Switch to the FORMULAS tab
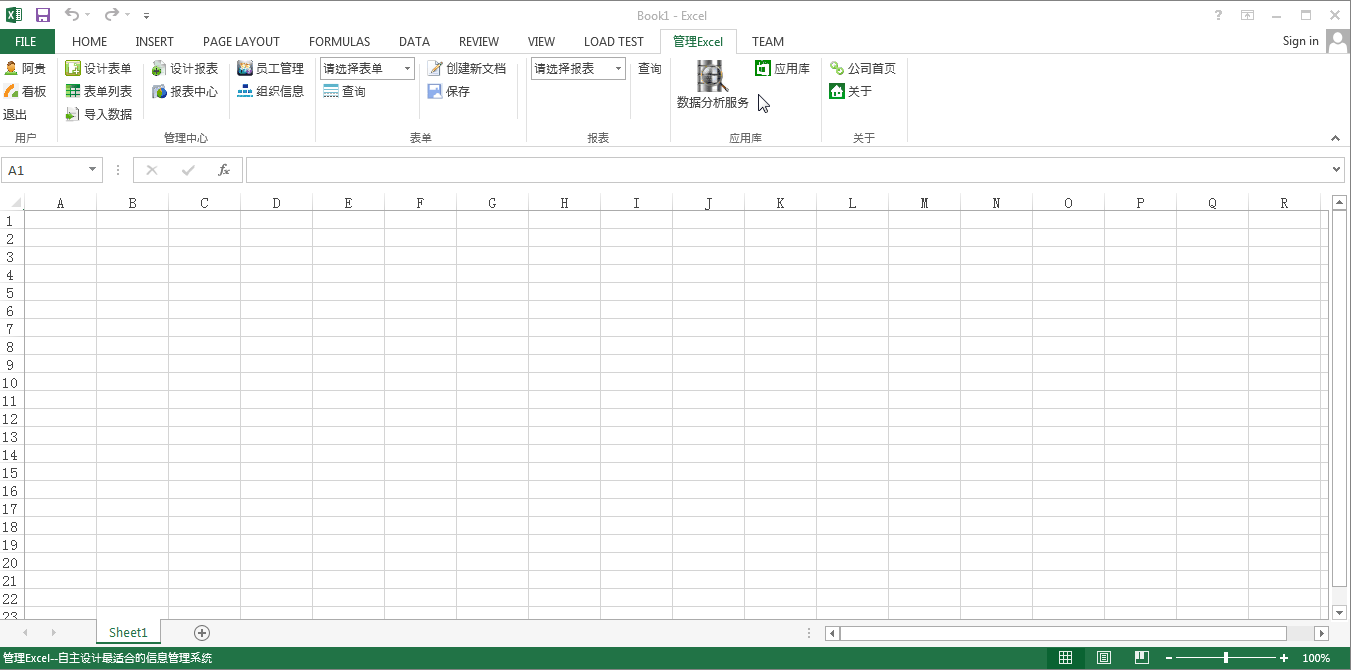The image size is (1351, 670). 340,42
